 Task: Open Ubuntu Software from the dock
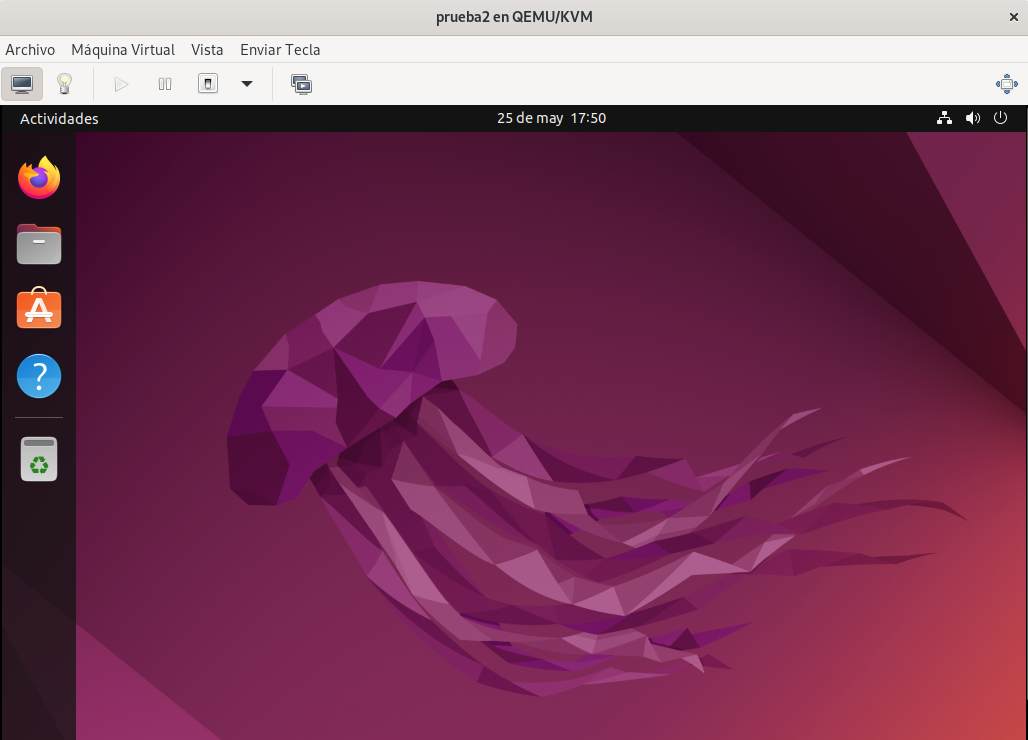pos(39,308)
